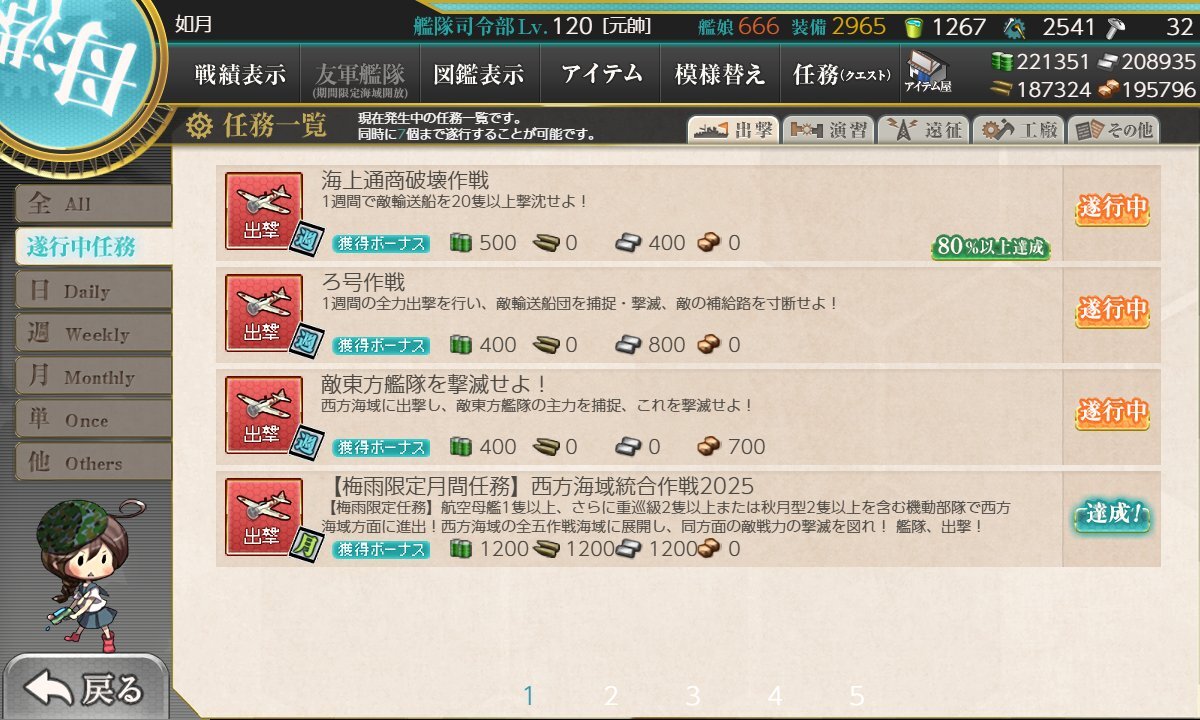
Task: Open the アイテム屋 shop icon
Action: pos(927,73)
